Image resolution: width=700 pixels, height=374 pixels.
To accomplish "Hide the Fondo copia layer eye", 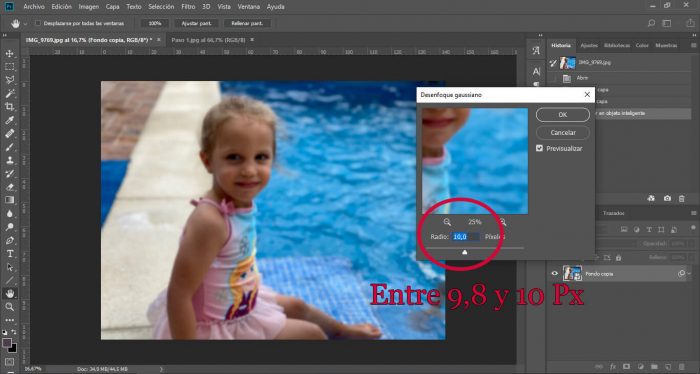I will (x=554, y=274).
